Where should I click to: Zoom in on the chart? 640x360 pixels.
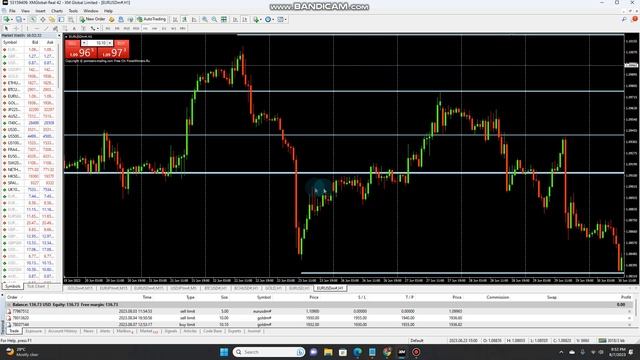click(204, 19)
